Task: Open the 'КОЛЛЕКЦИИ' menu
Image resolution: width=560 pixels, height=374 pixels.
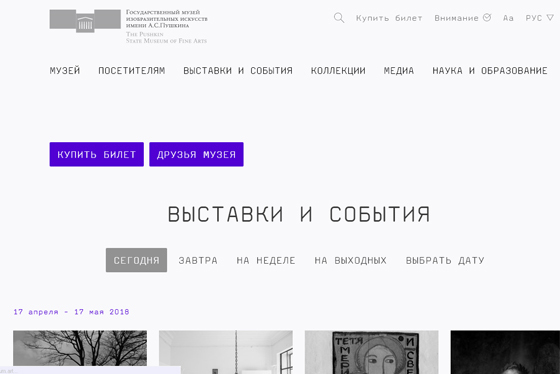Action: [338, 71]
